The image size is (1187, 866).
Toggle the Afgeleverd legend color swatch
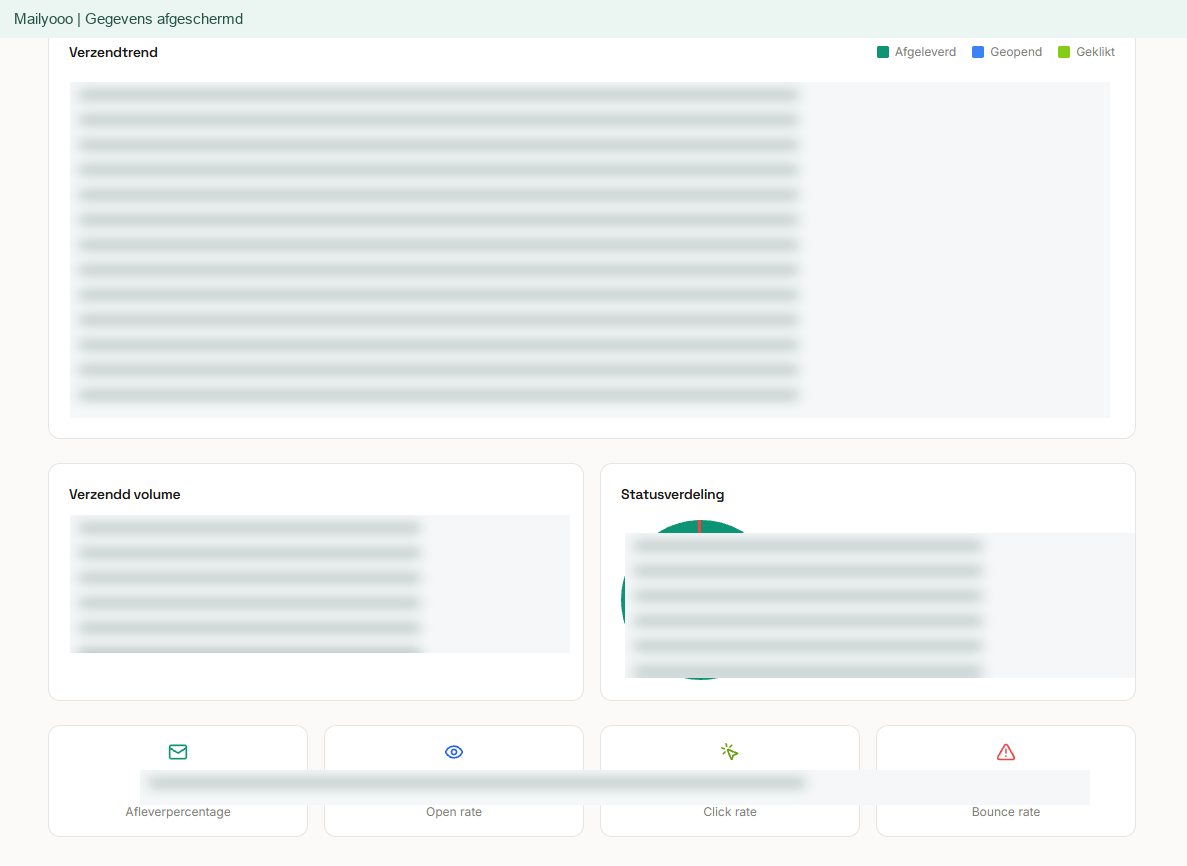[x=883, y=52]
